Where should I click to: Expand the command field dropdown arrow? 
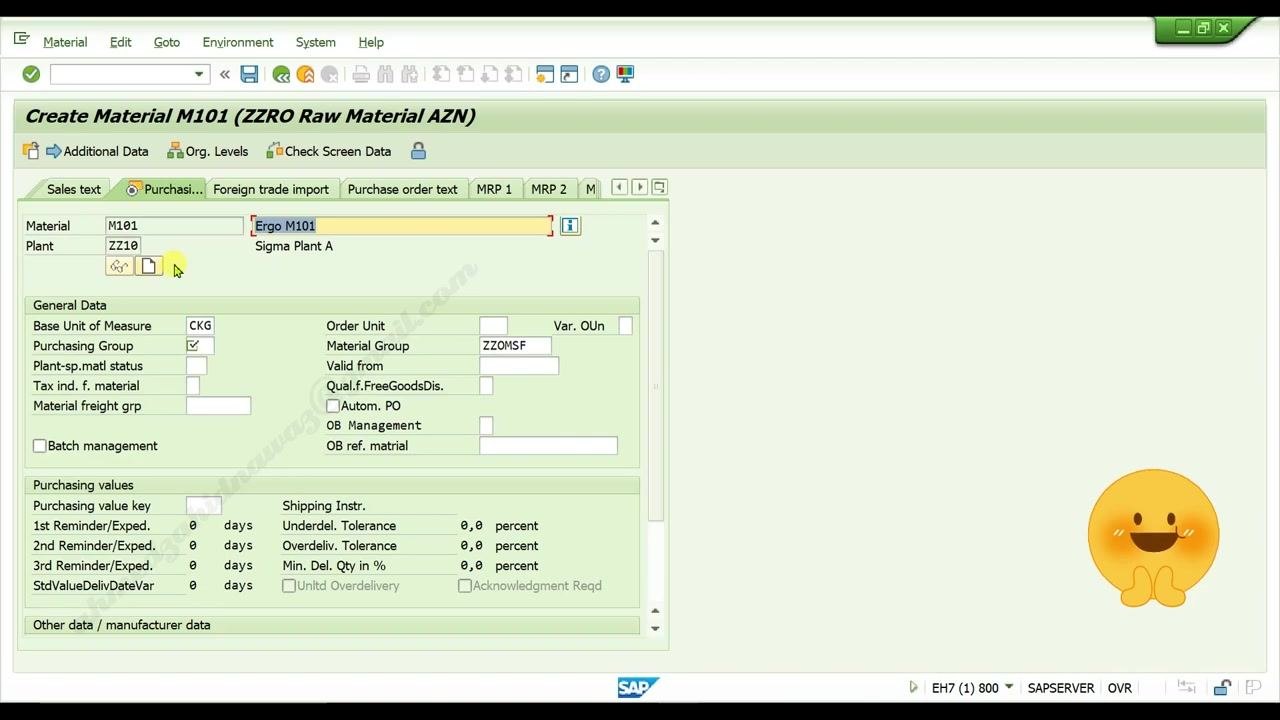(199, 74)
